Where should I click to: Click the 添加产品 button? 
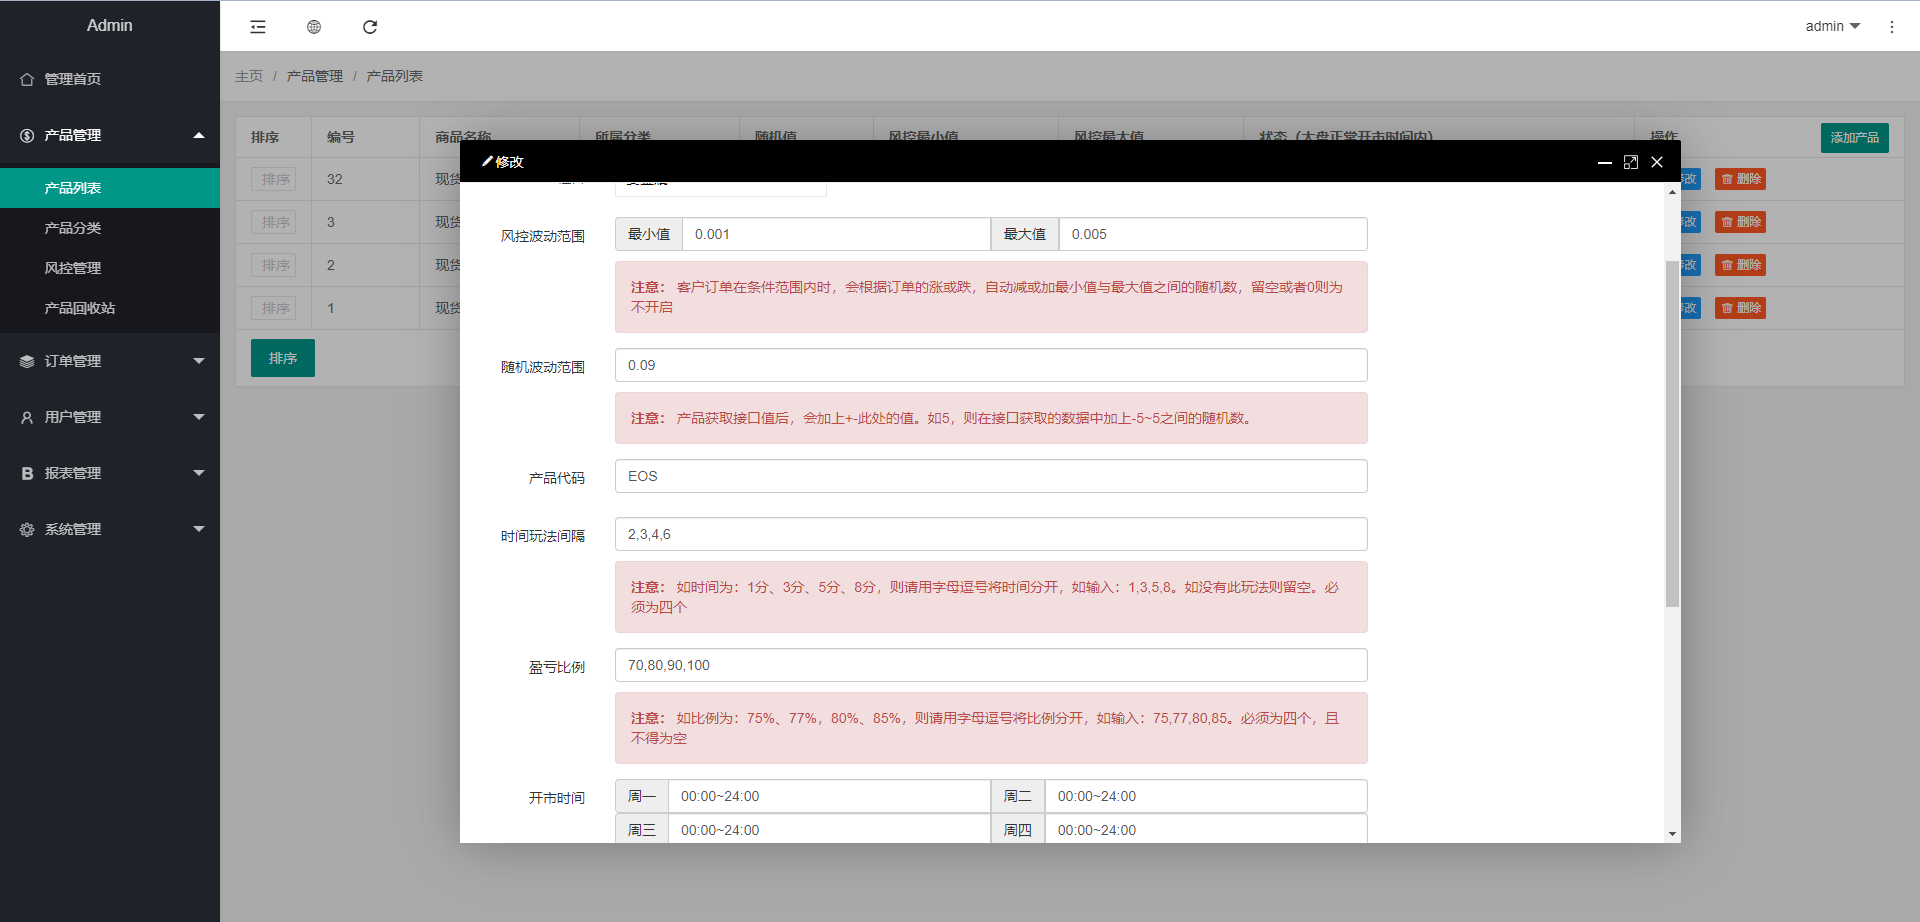[x=1854, y=138]
